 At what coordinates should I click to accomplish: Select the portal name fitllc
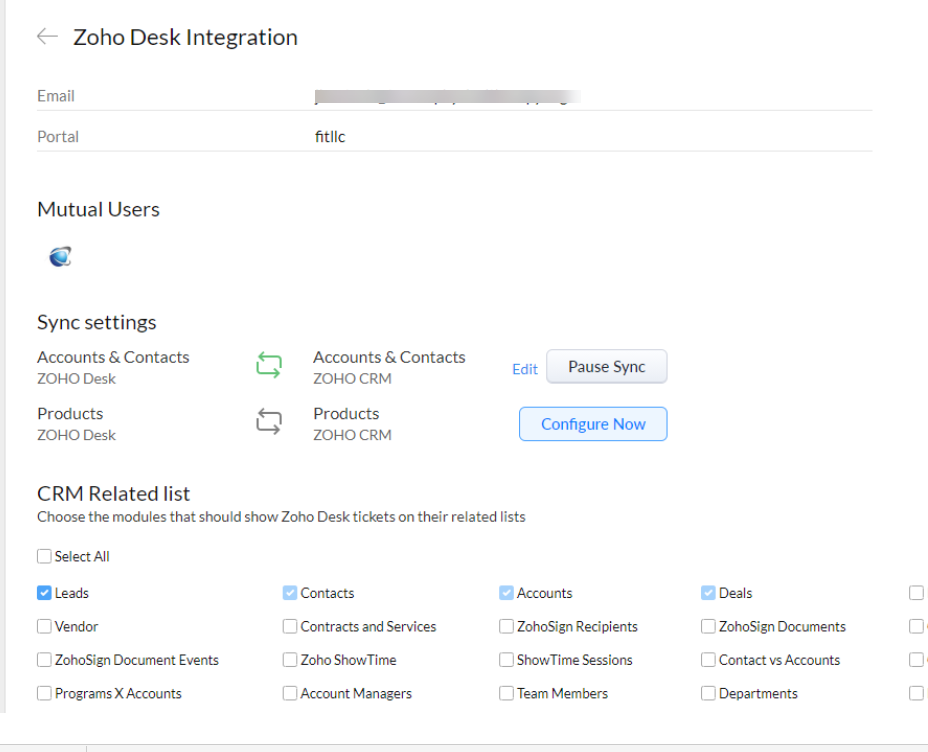330,137
